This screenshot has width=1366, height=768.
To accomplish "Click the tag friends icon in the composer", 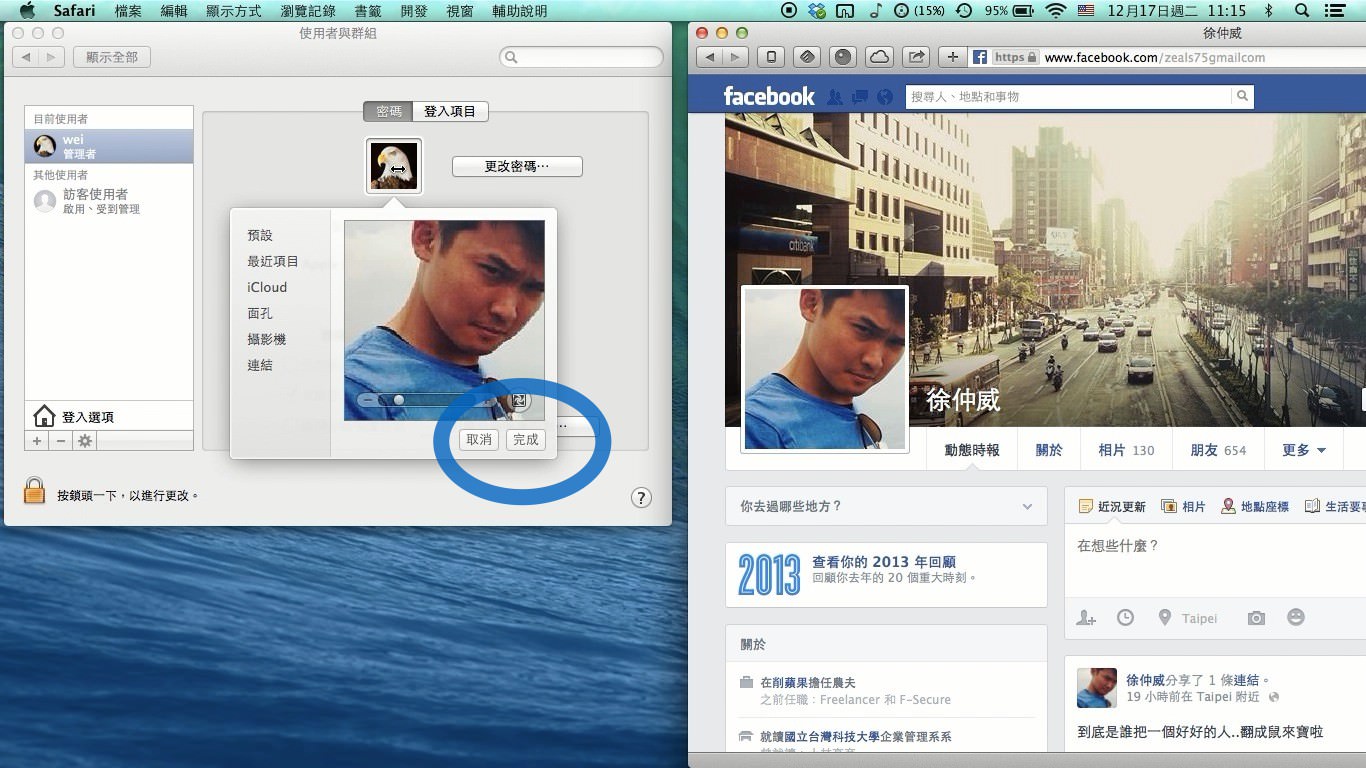I will 1086,618.
